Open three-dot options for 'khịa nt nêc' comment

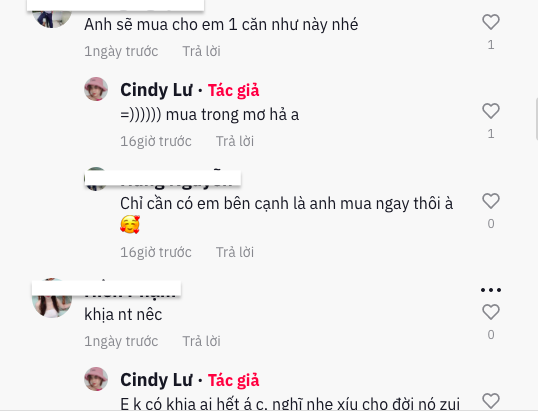[x=491, y=290]
